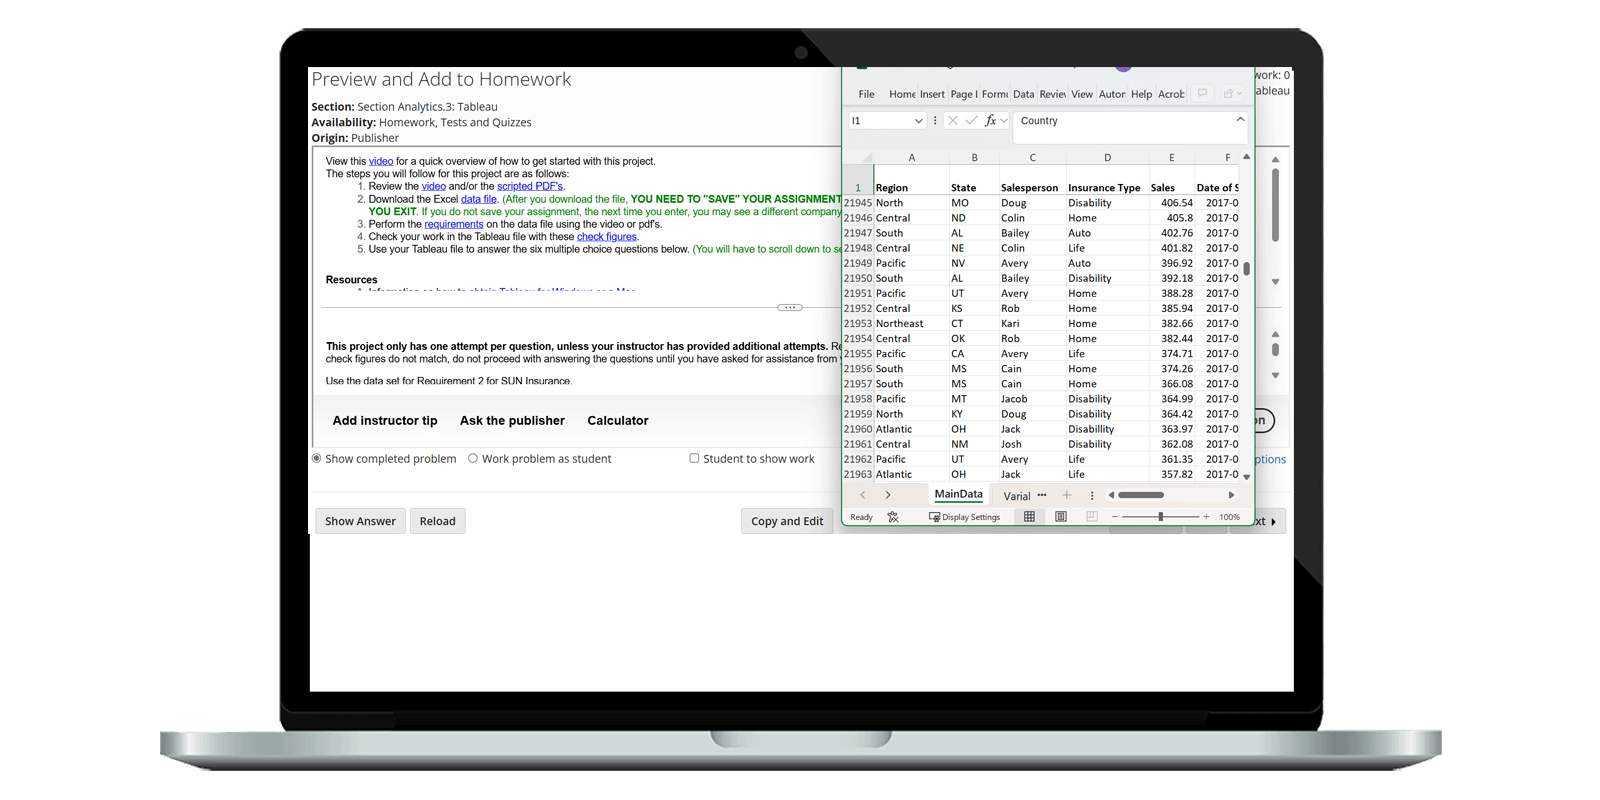
Task: Switch to Normal view in status bar
Action: [x=1029, y=517]
